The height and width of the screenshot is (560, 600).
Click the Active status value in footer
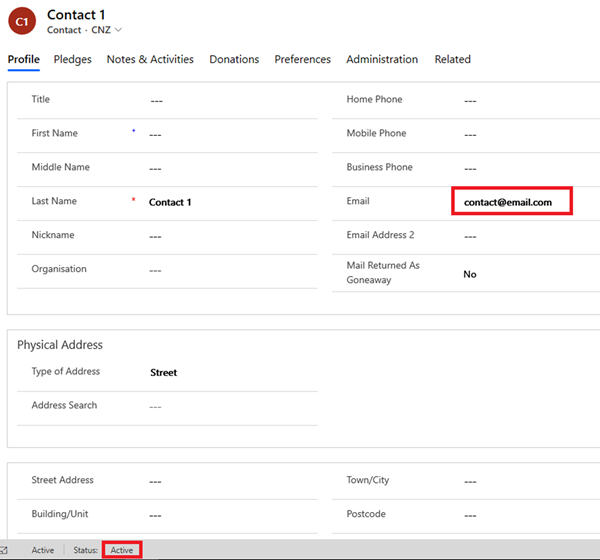point(121,550)
